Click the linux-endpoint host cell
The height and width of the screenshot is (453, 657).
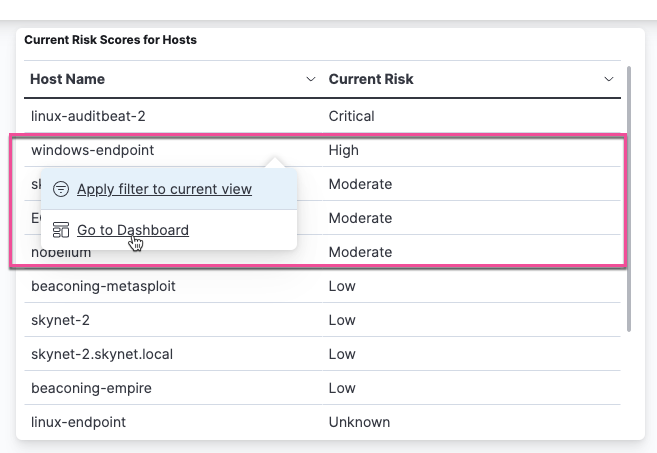pos(79,422)
